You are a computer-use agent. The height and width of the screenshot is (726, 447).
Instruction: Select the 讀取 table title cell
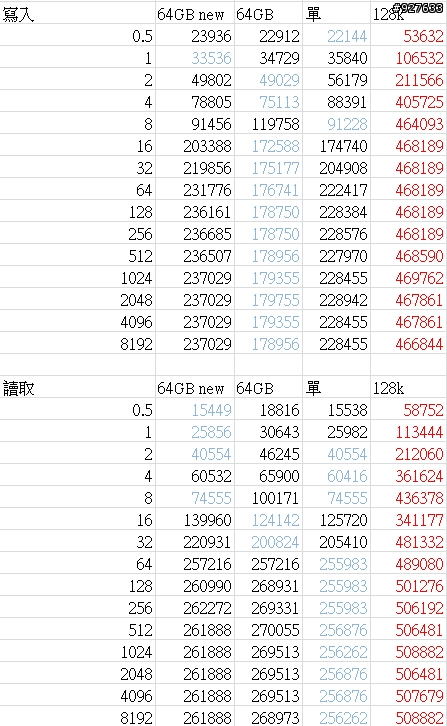[x=77, y=388]
